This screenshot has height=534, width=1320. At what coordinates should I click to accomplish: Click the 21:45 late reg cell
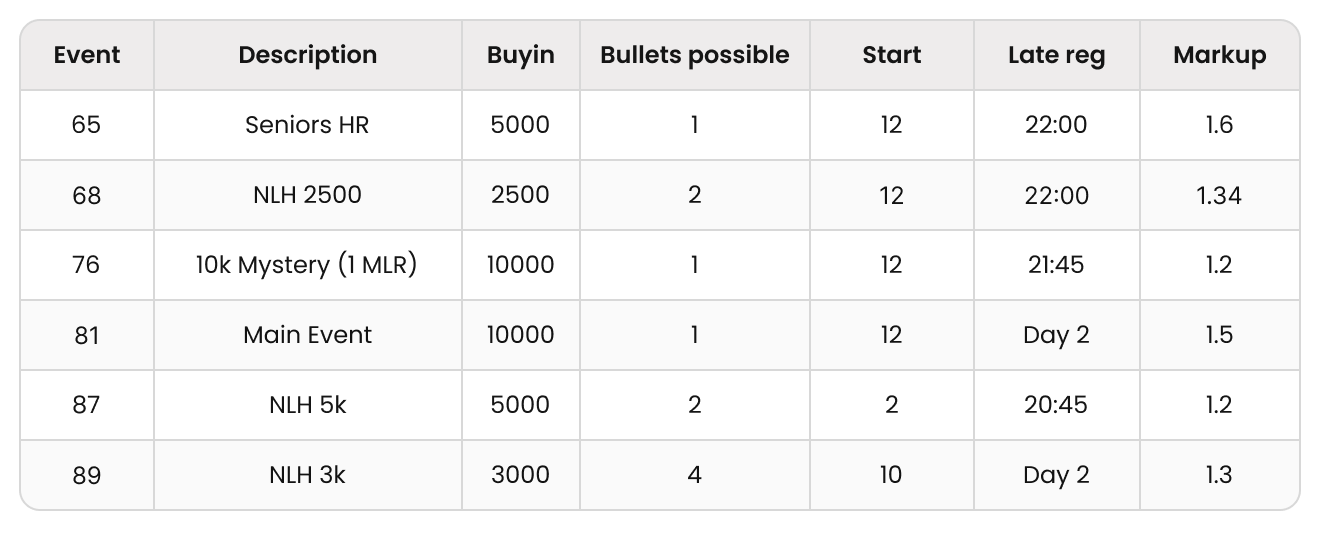[1057, 265]
